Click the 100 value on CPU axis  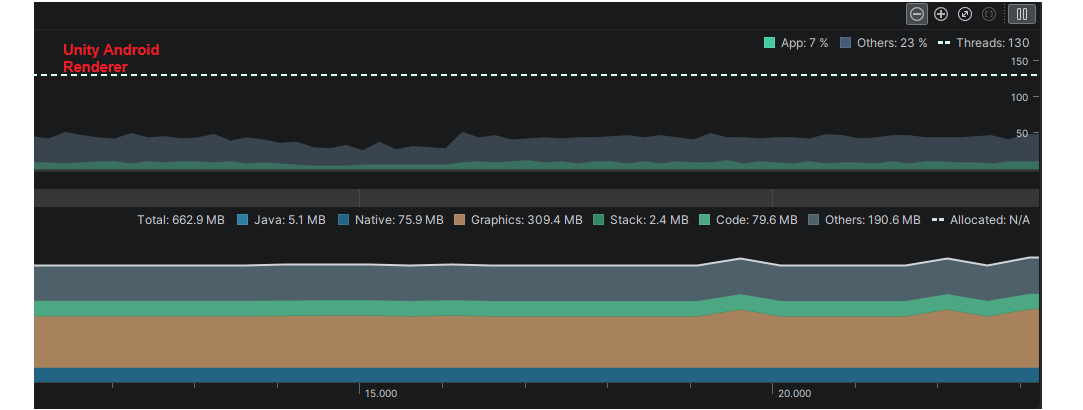point(1018,97)
